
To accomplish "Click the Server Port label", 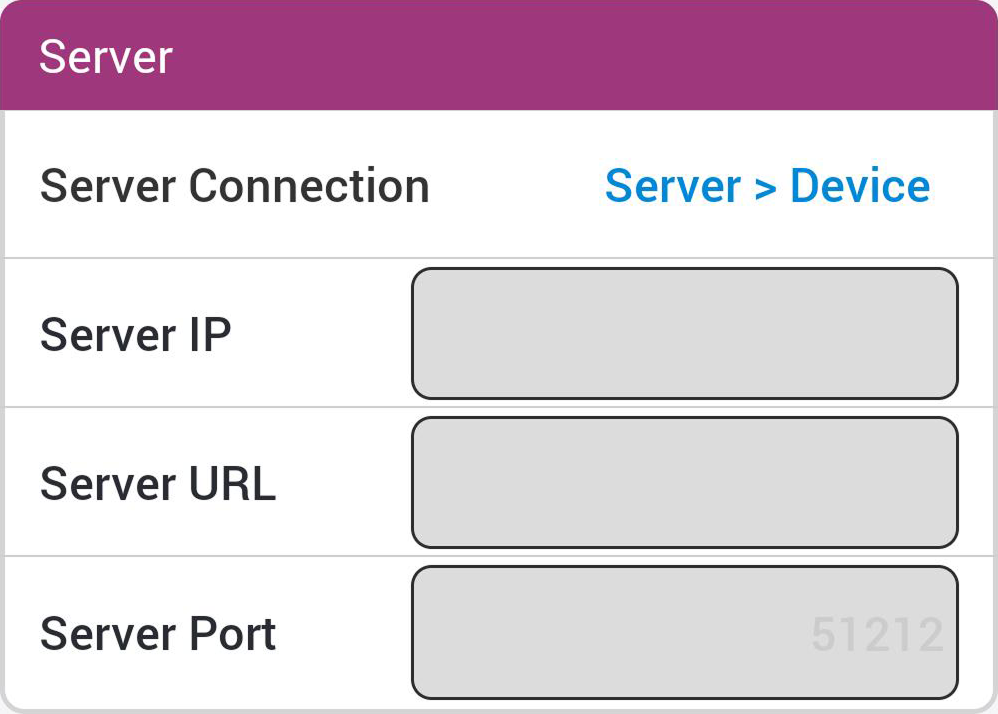I will [157, 633].
